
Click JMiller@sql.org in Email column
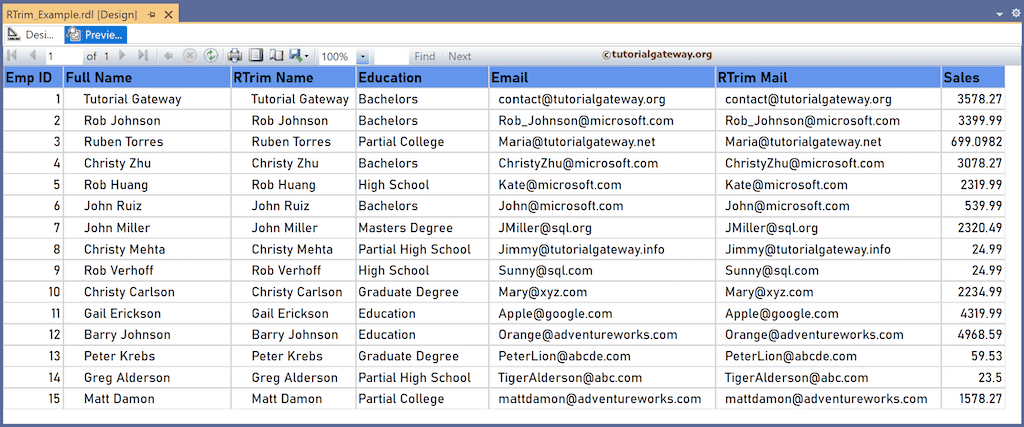[545, 227]
